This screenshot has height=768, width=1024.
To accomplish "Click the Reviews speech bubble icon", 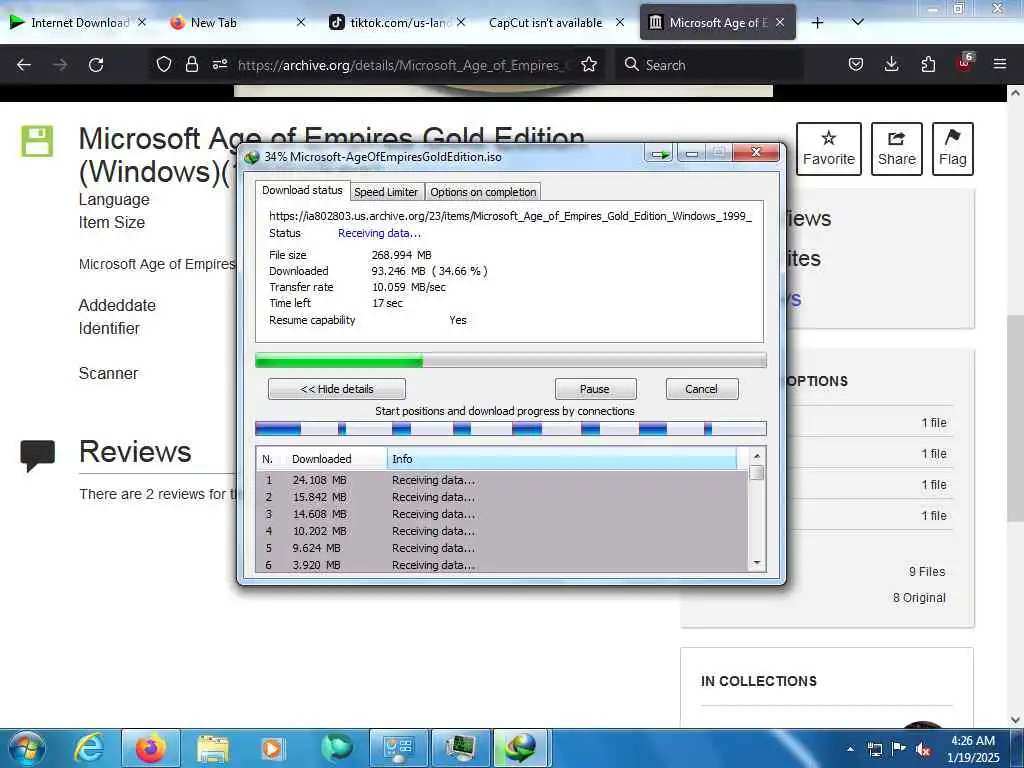I will click(x=37, y=455).
